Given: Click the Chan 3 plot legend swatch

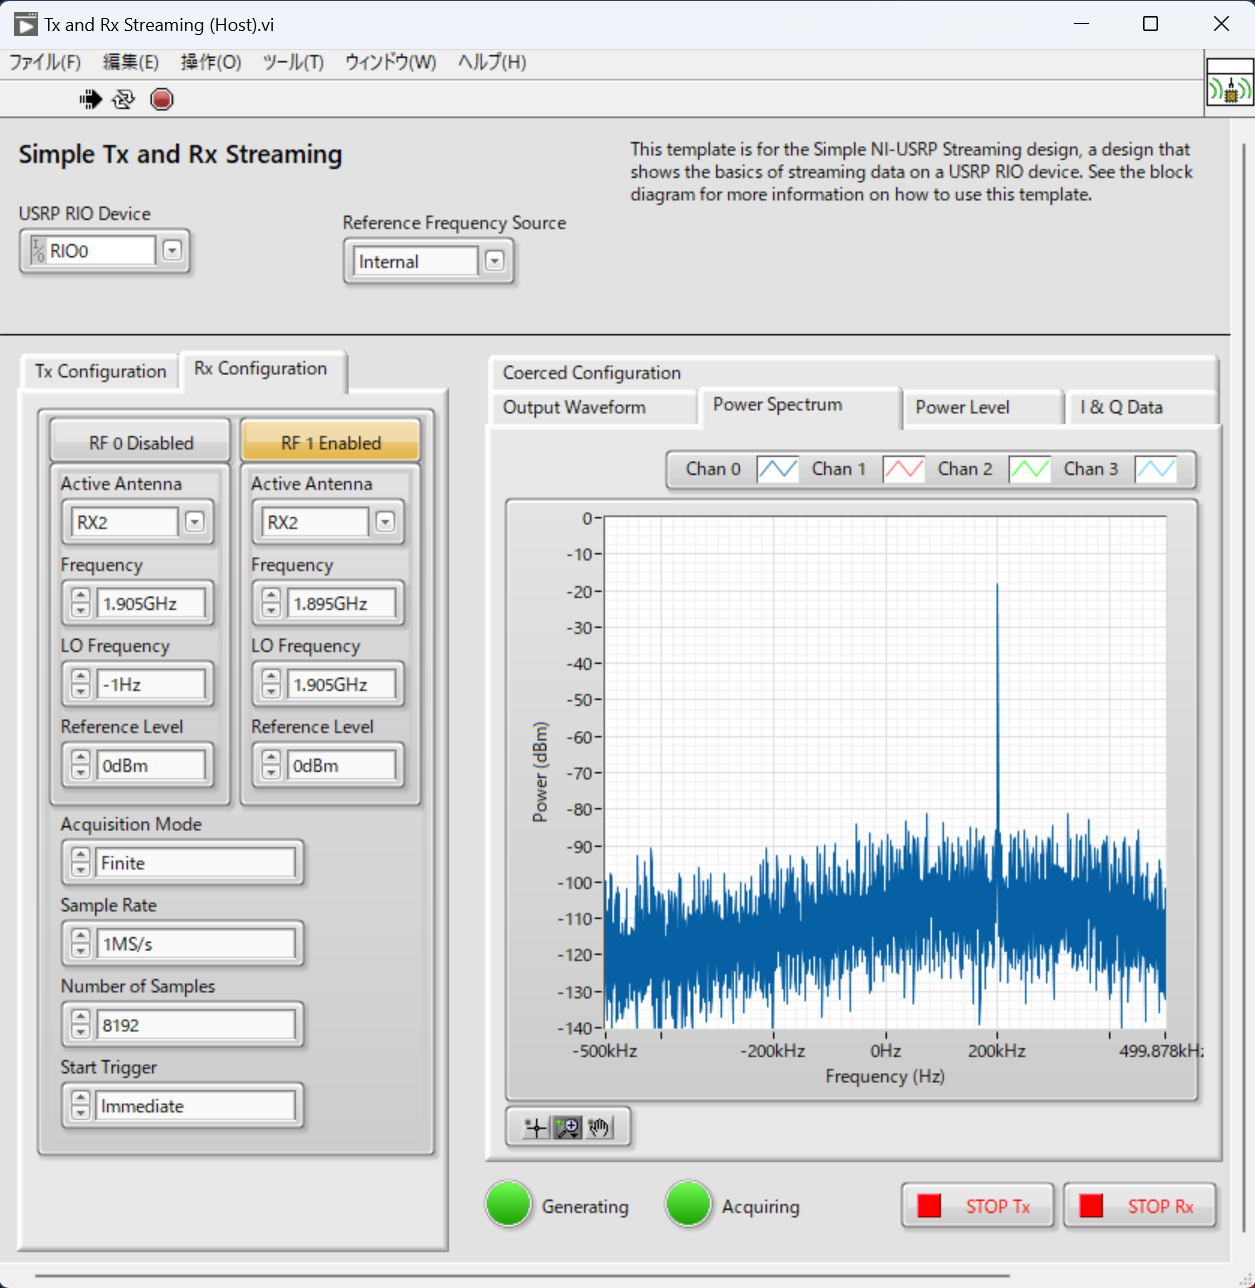Looking at the screenshot, I should [x=1155, y=469].
